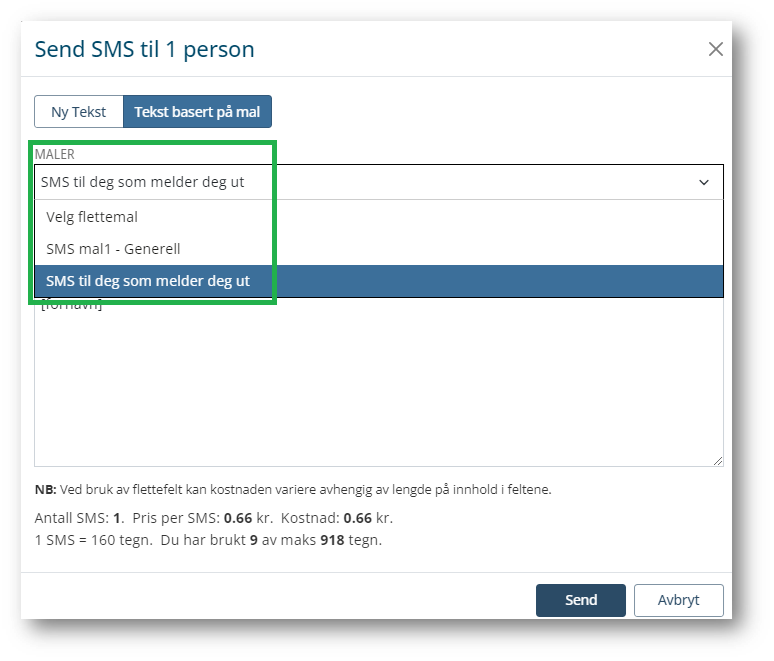Close the Send SMS dialog with X
The height and width of the screenshot is (661, 774).
pos(715,49)
